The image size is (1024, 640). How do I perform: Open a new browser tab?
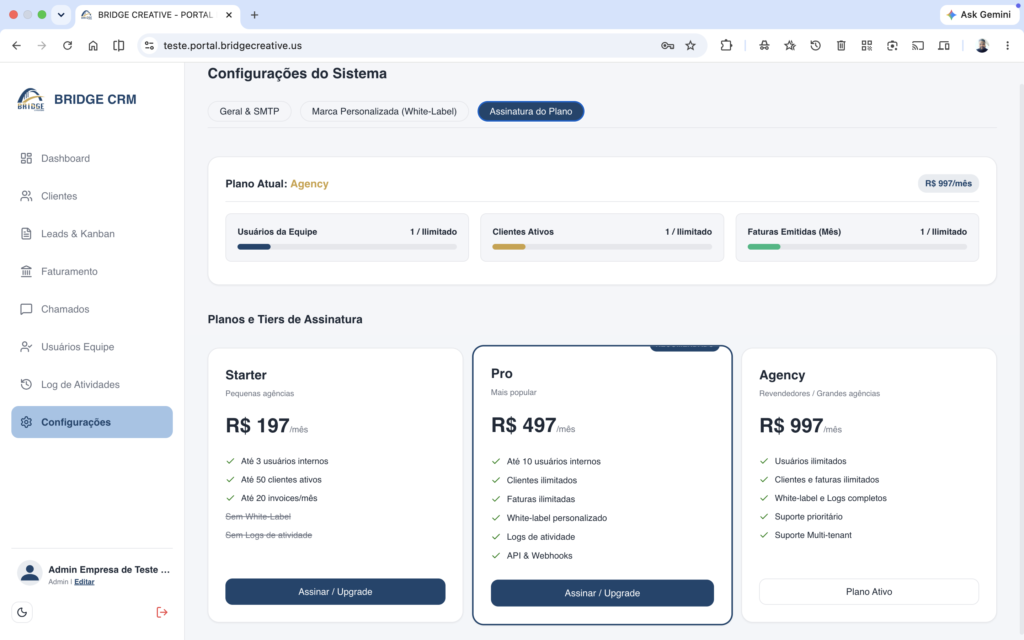[x=255, y=14]
